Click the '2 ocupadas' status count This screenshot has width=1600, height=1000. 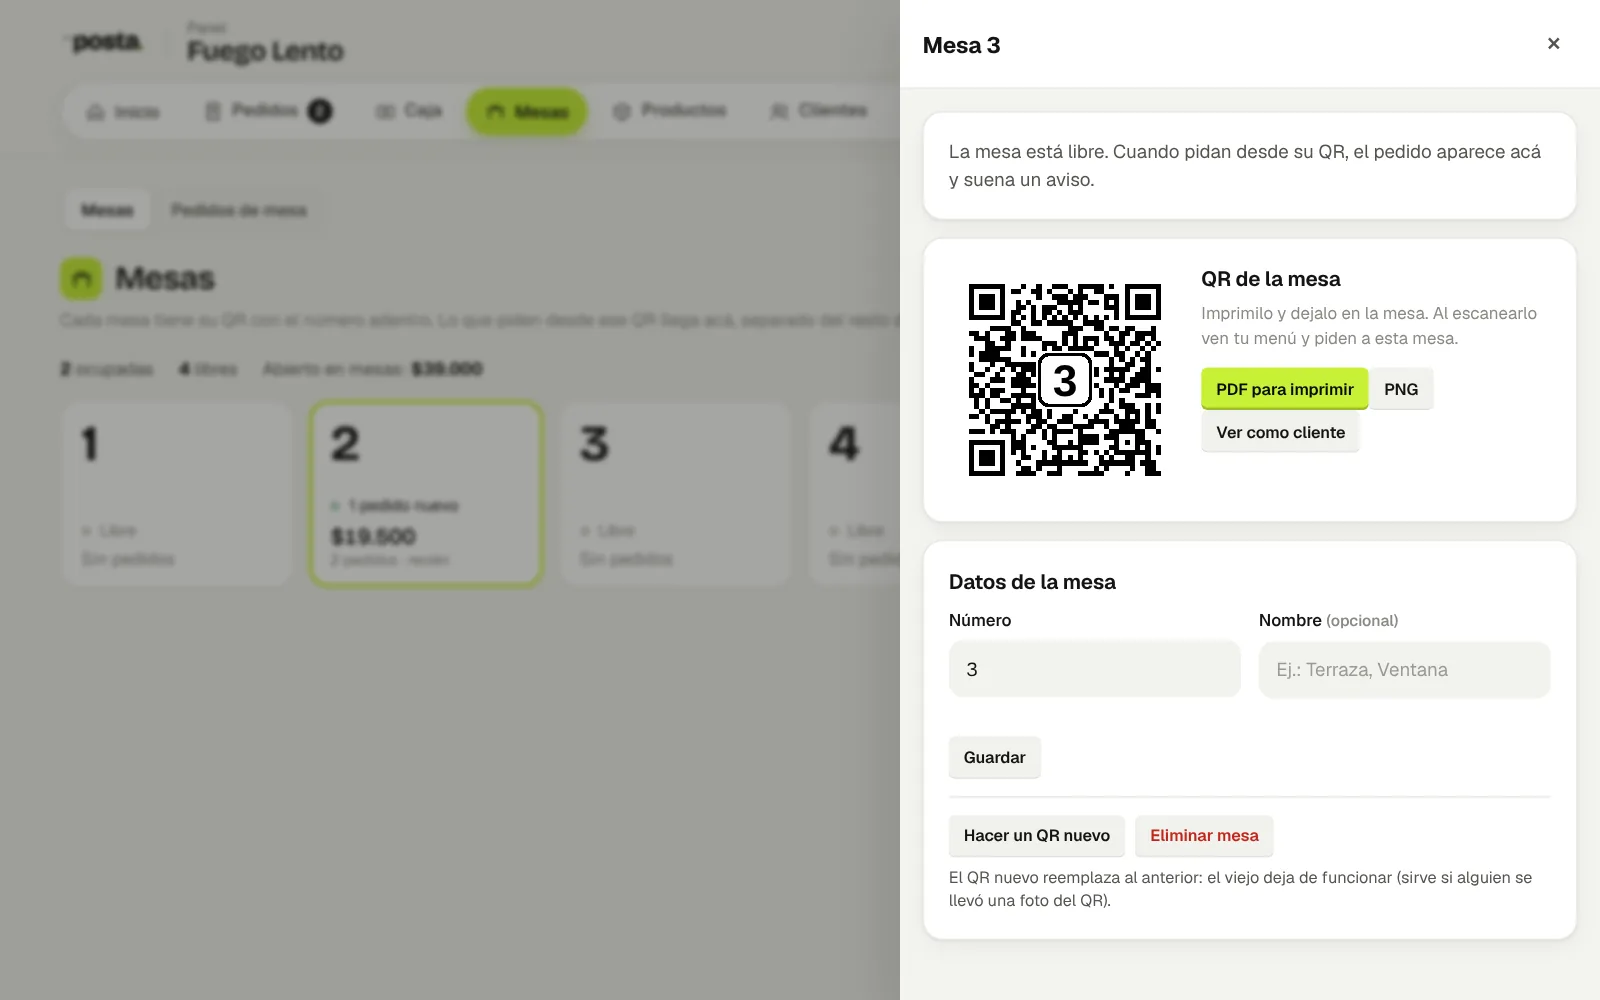(x=107, y=369)
